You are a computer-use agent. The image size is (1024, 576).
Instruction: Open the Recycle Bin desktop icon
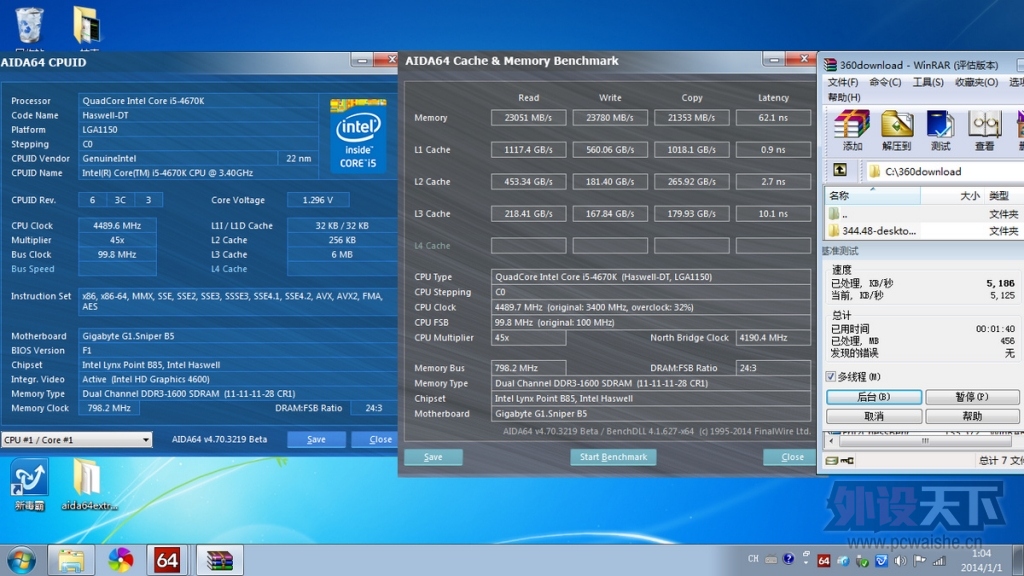pos(29,27)
